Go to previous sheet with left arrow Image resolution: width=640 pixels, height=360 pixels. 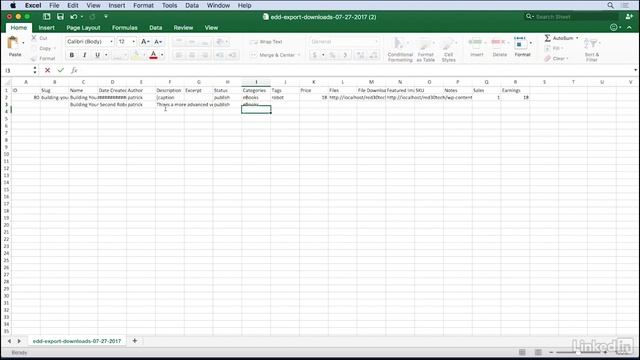pos(9,341)
